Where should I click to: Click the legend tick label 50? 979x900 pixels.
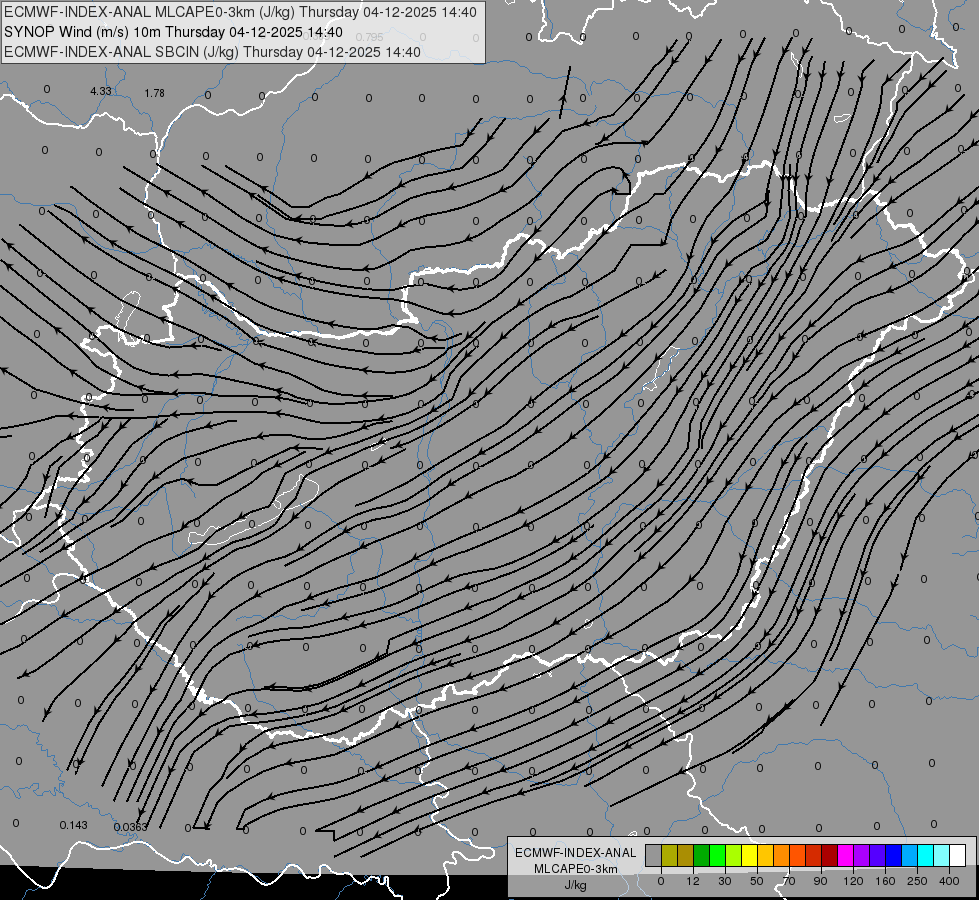click(757, 881)
